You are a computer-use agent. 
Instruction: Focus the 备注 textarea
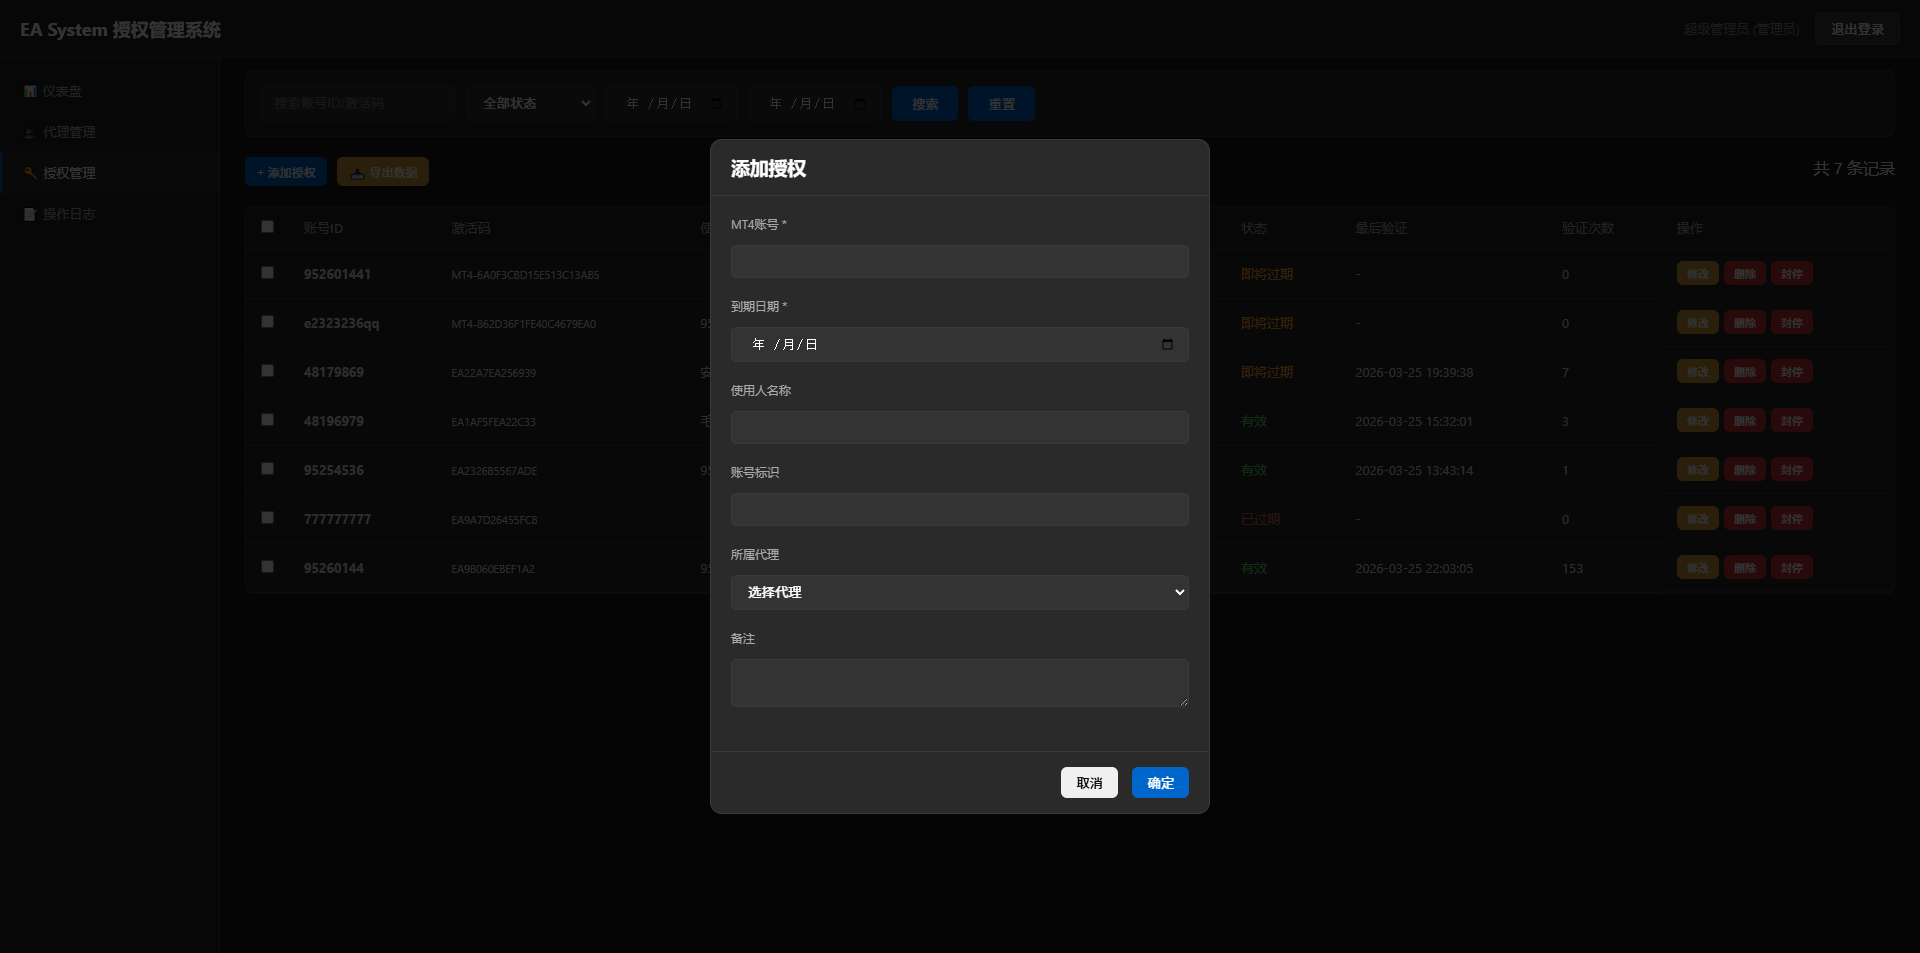960,683
